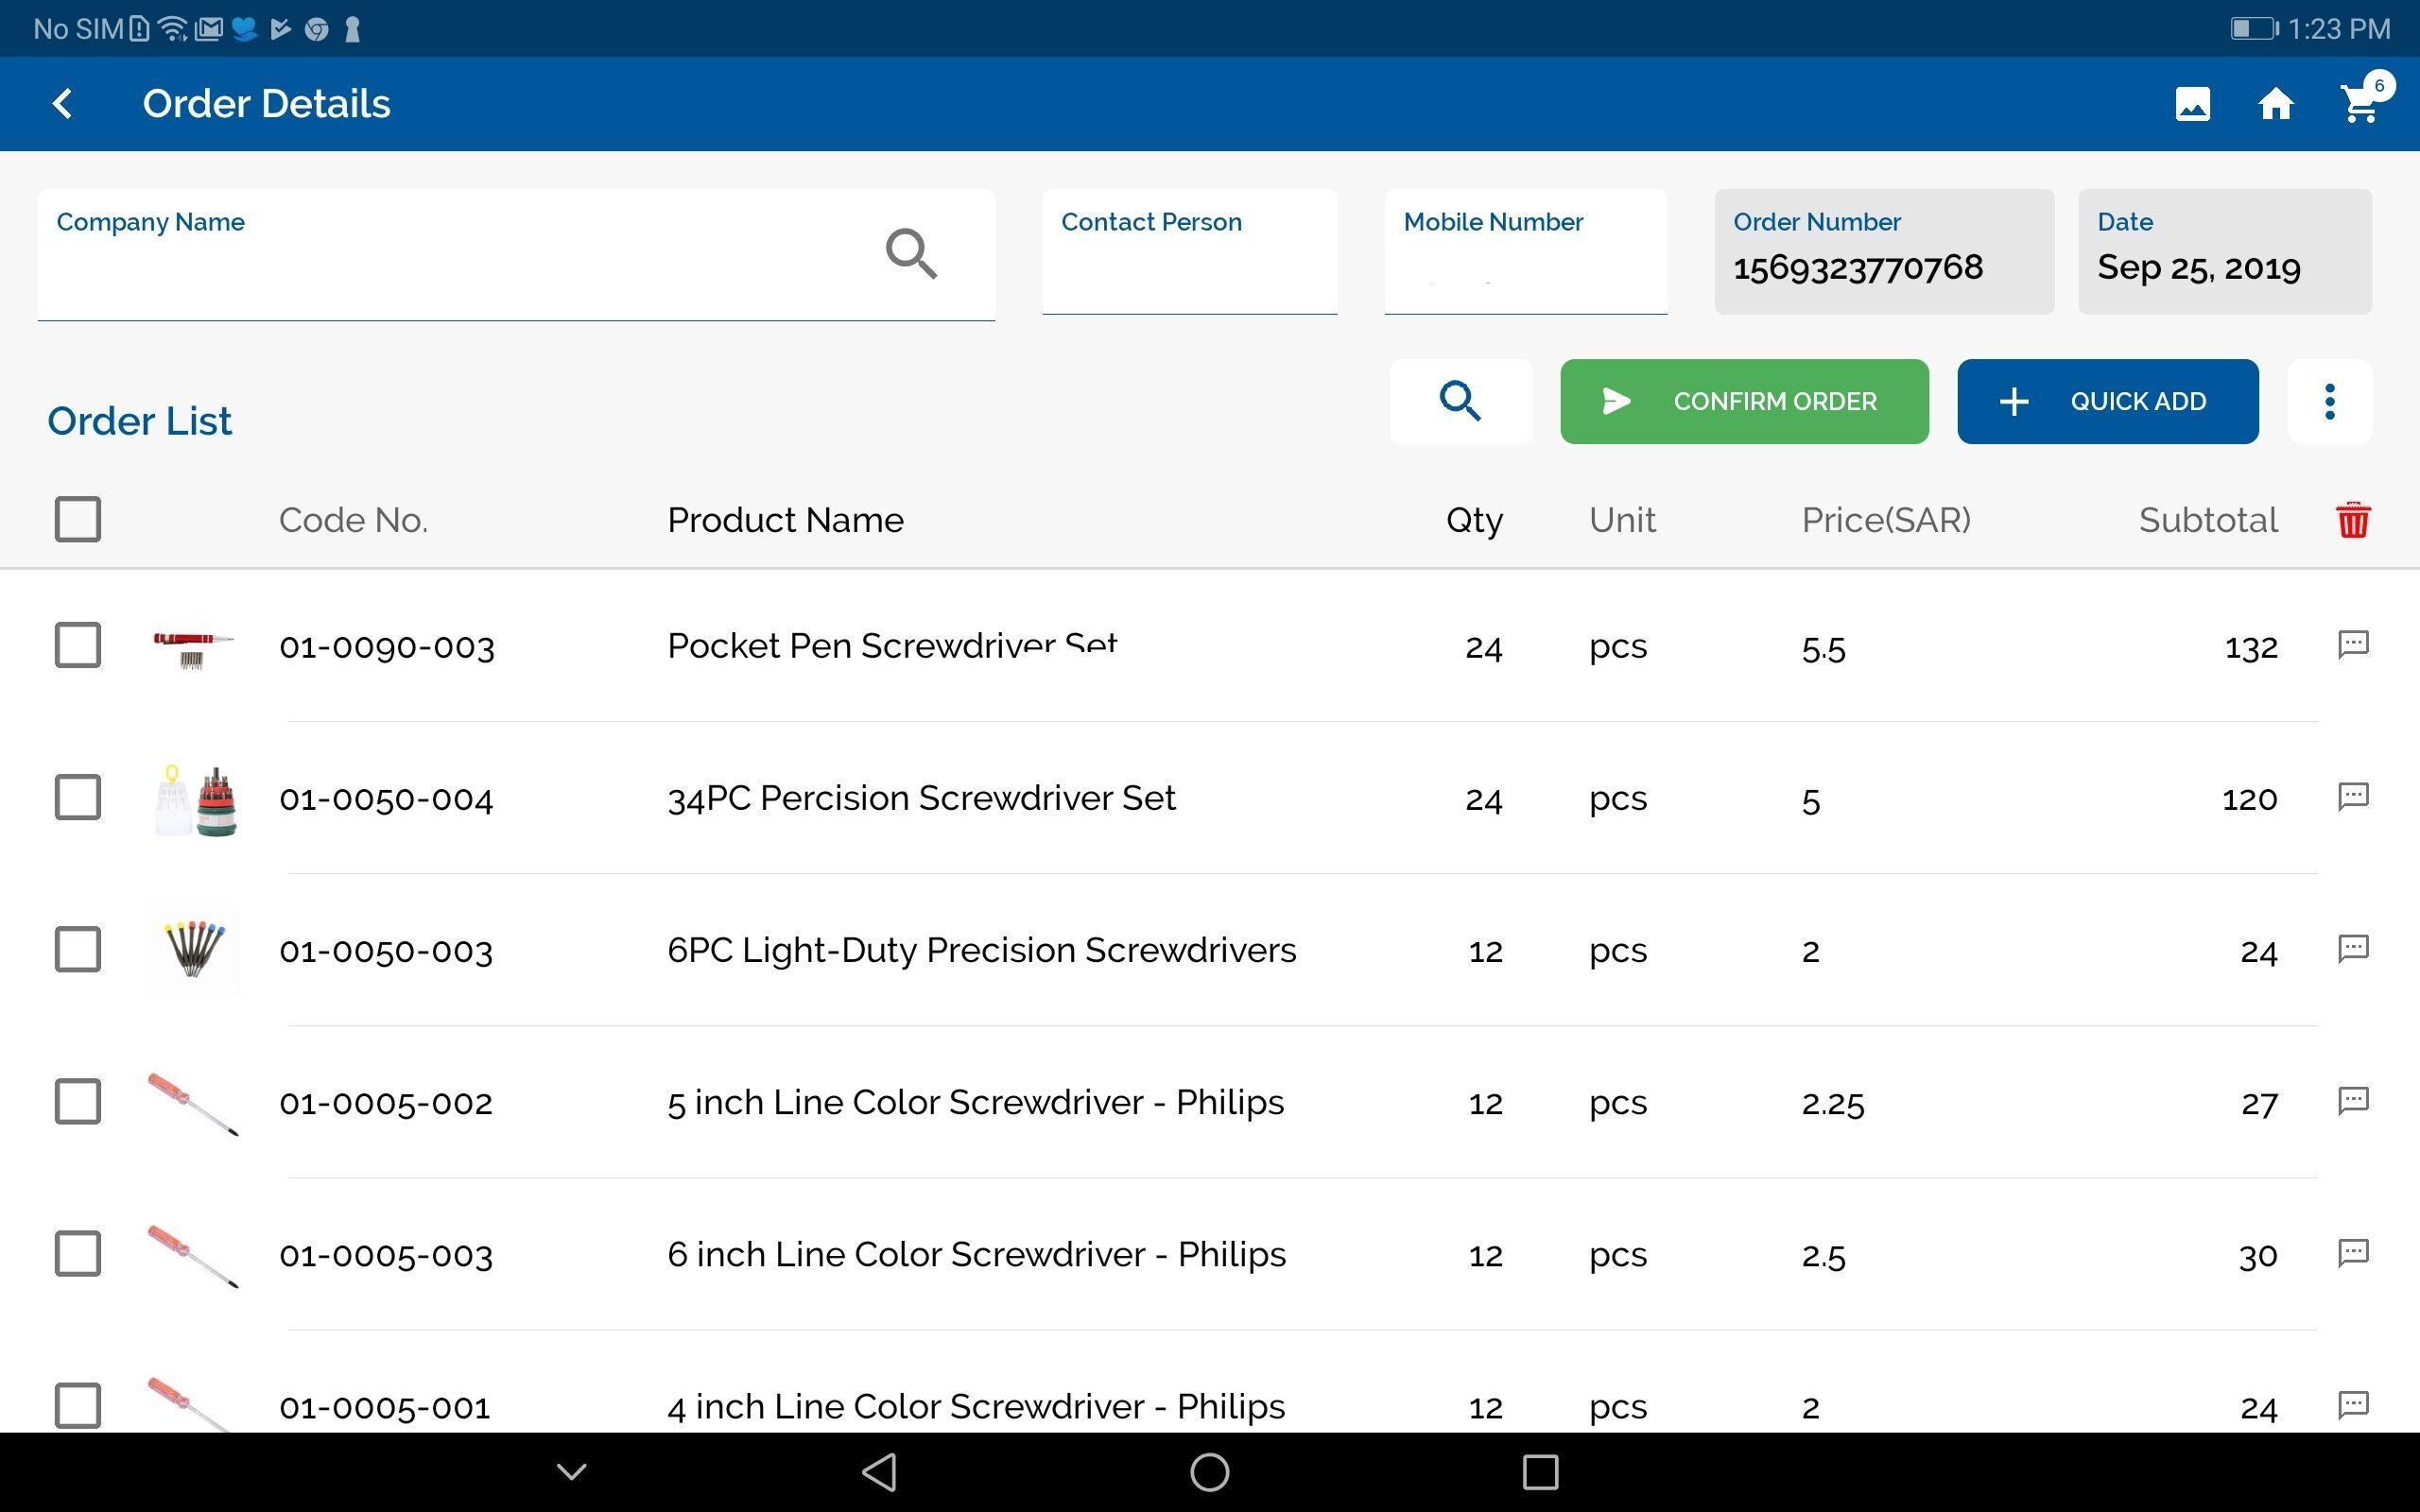The image size is (2420, 1512).
Task: Click the company name search magnifier
Action: 910,254
